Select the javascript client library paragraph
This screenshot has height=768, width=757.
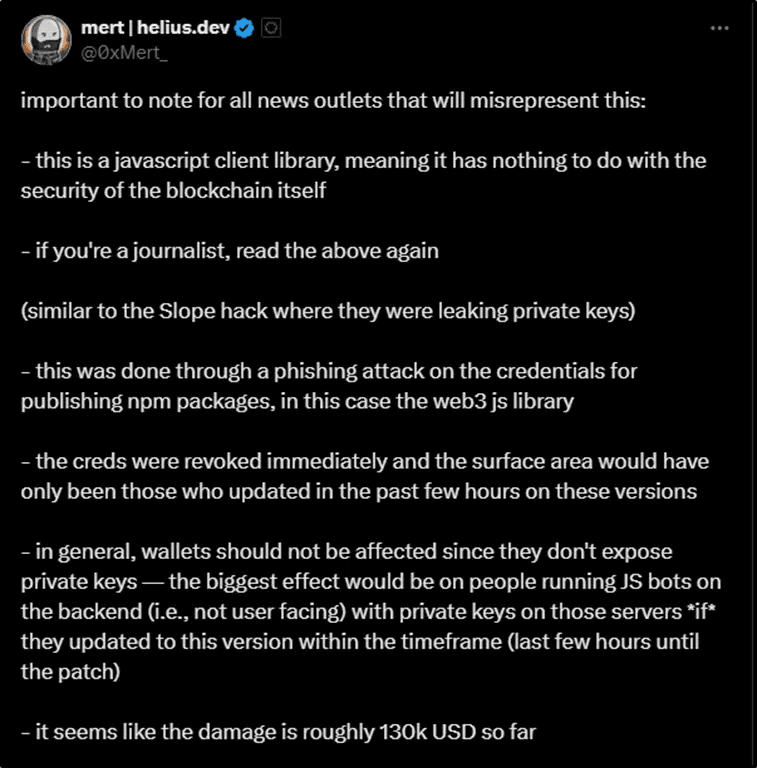(x=363, y=175)
